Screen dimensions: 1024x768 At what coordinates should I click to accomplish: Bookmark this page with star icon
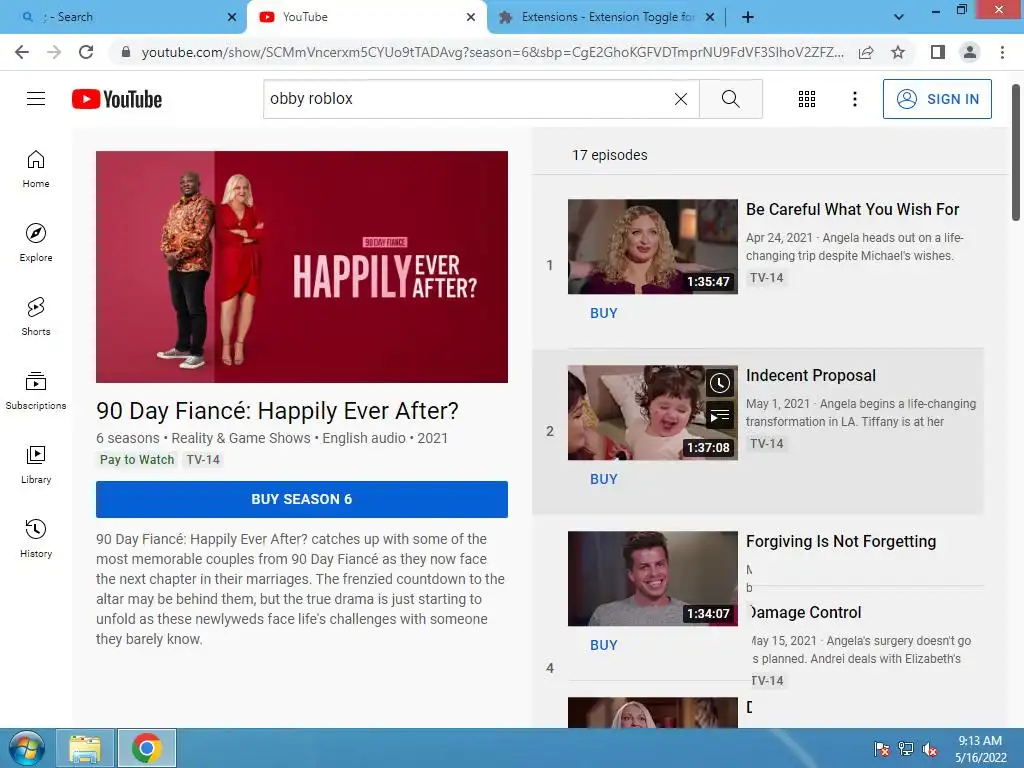click(x=898, y=52)
